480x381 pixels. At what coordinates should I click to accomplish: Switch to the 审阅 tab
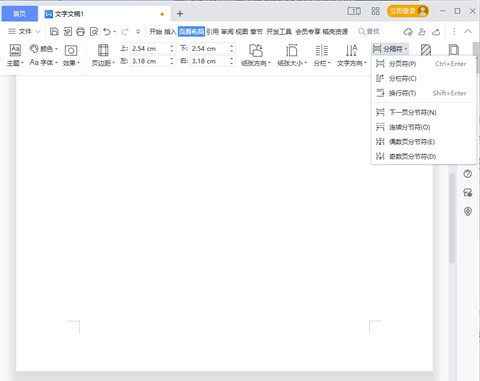(x=227, y=32)
